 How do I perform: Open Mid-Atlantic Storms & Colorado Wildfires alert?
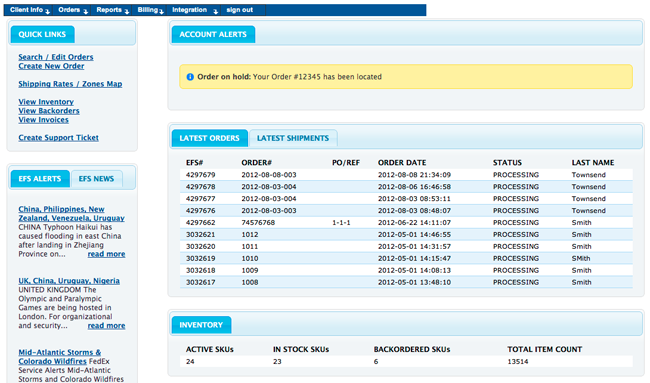tap(59, 356)
